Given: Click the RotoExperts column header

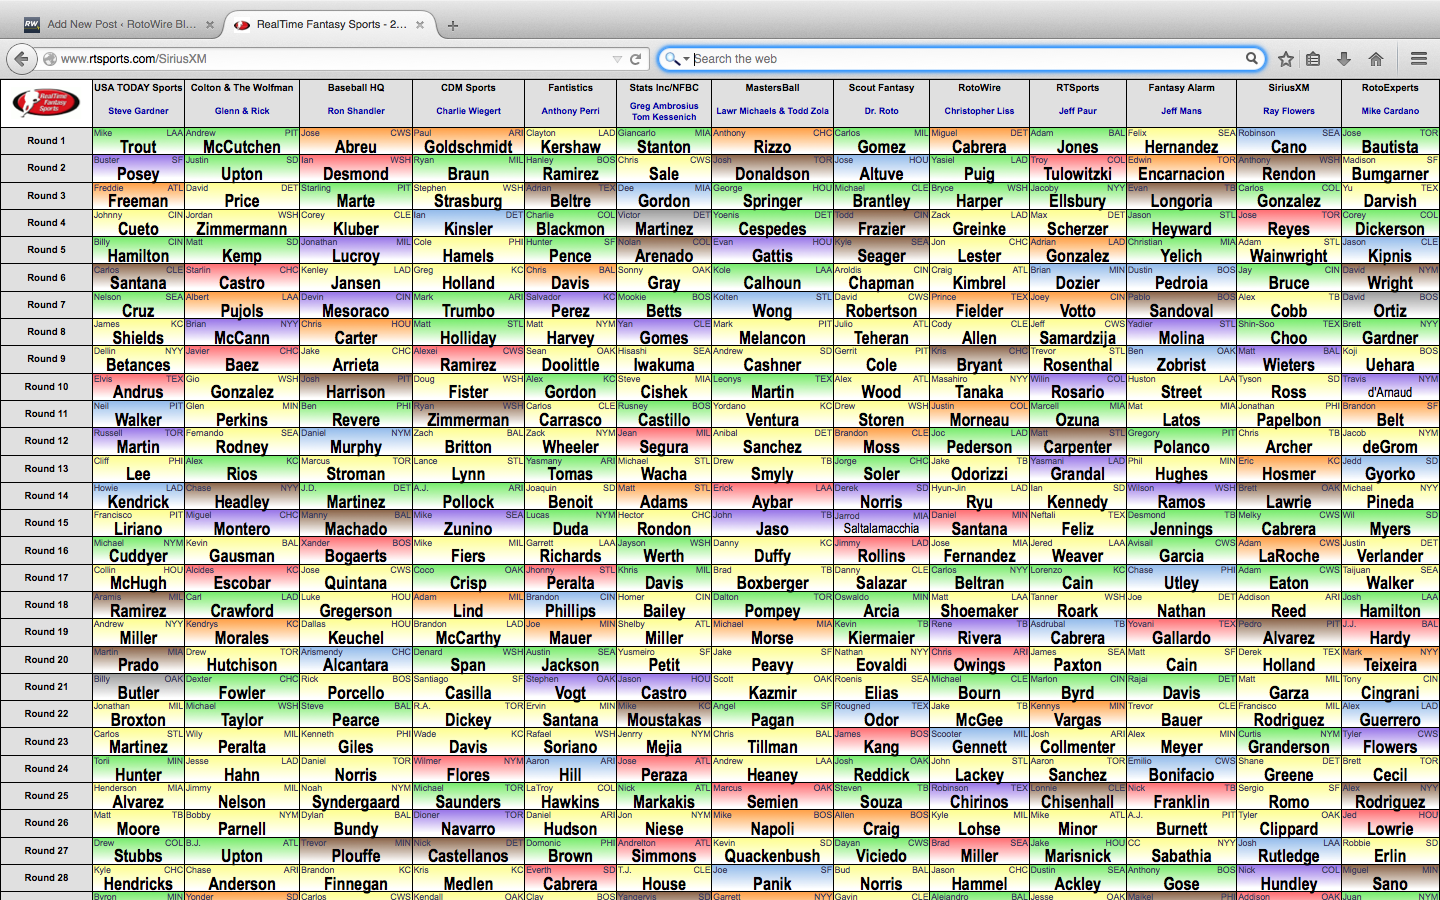Looking at the screenshot, I should (x=1389, y=88).
